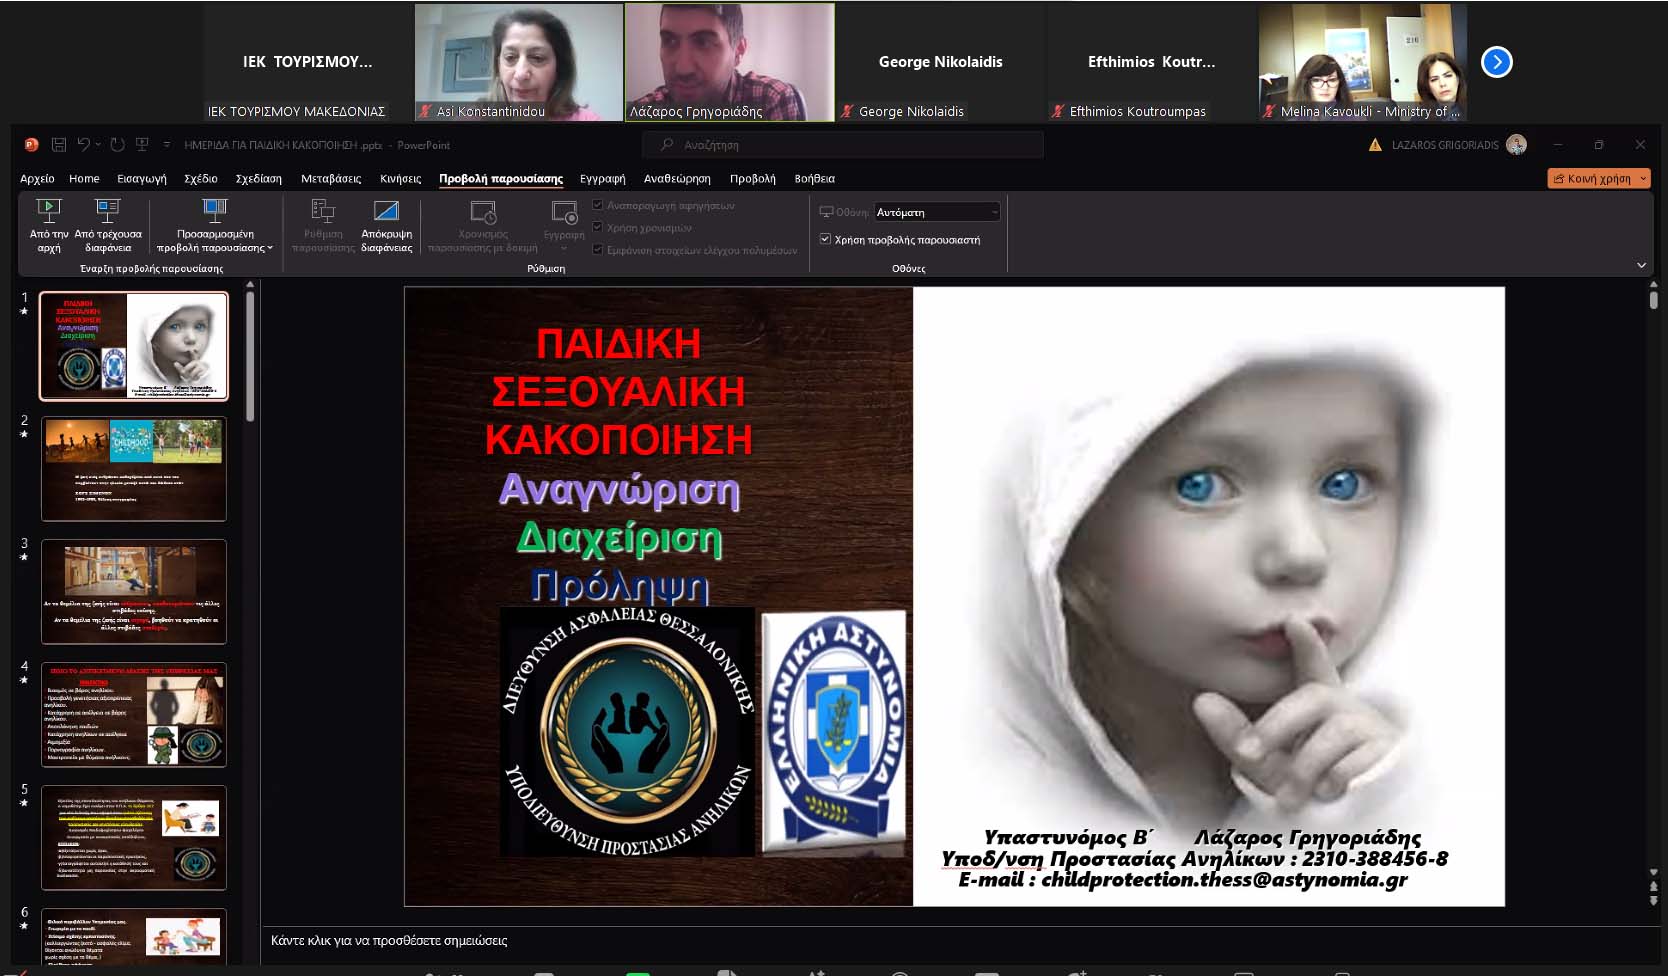Switch to the Εισαγωγή tab
The image size is (1668, 976).
(x=142, y=178)
